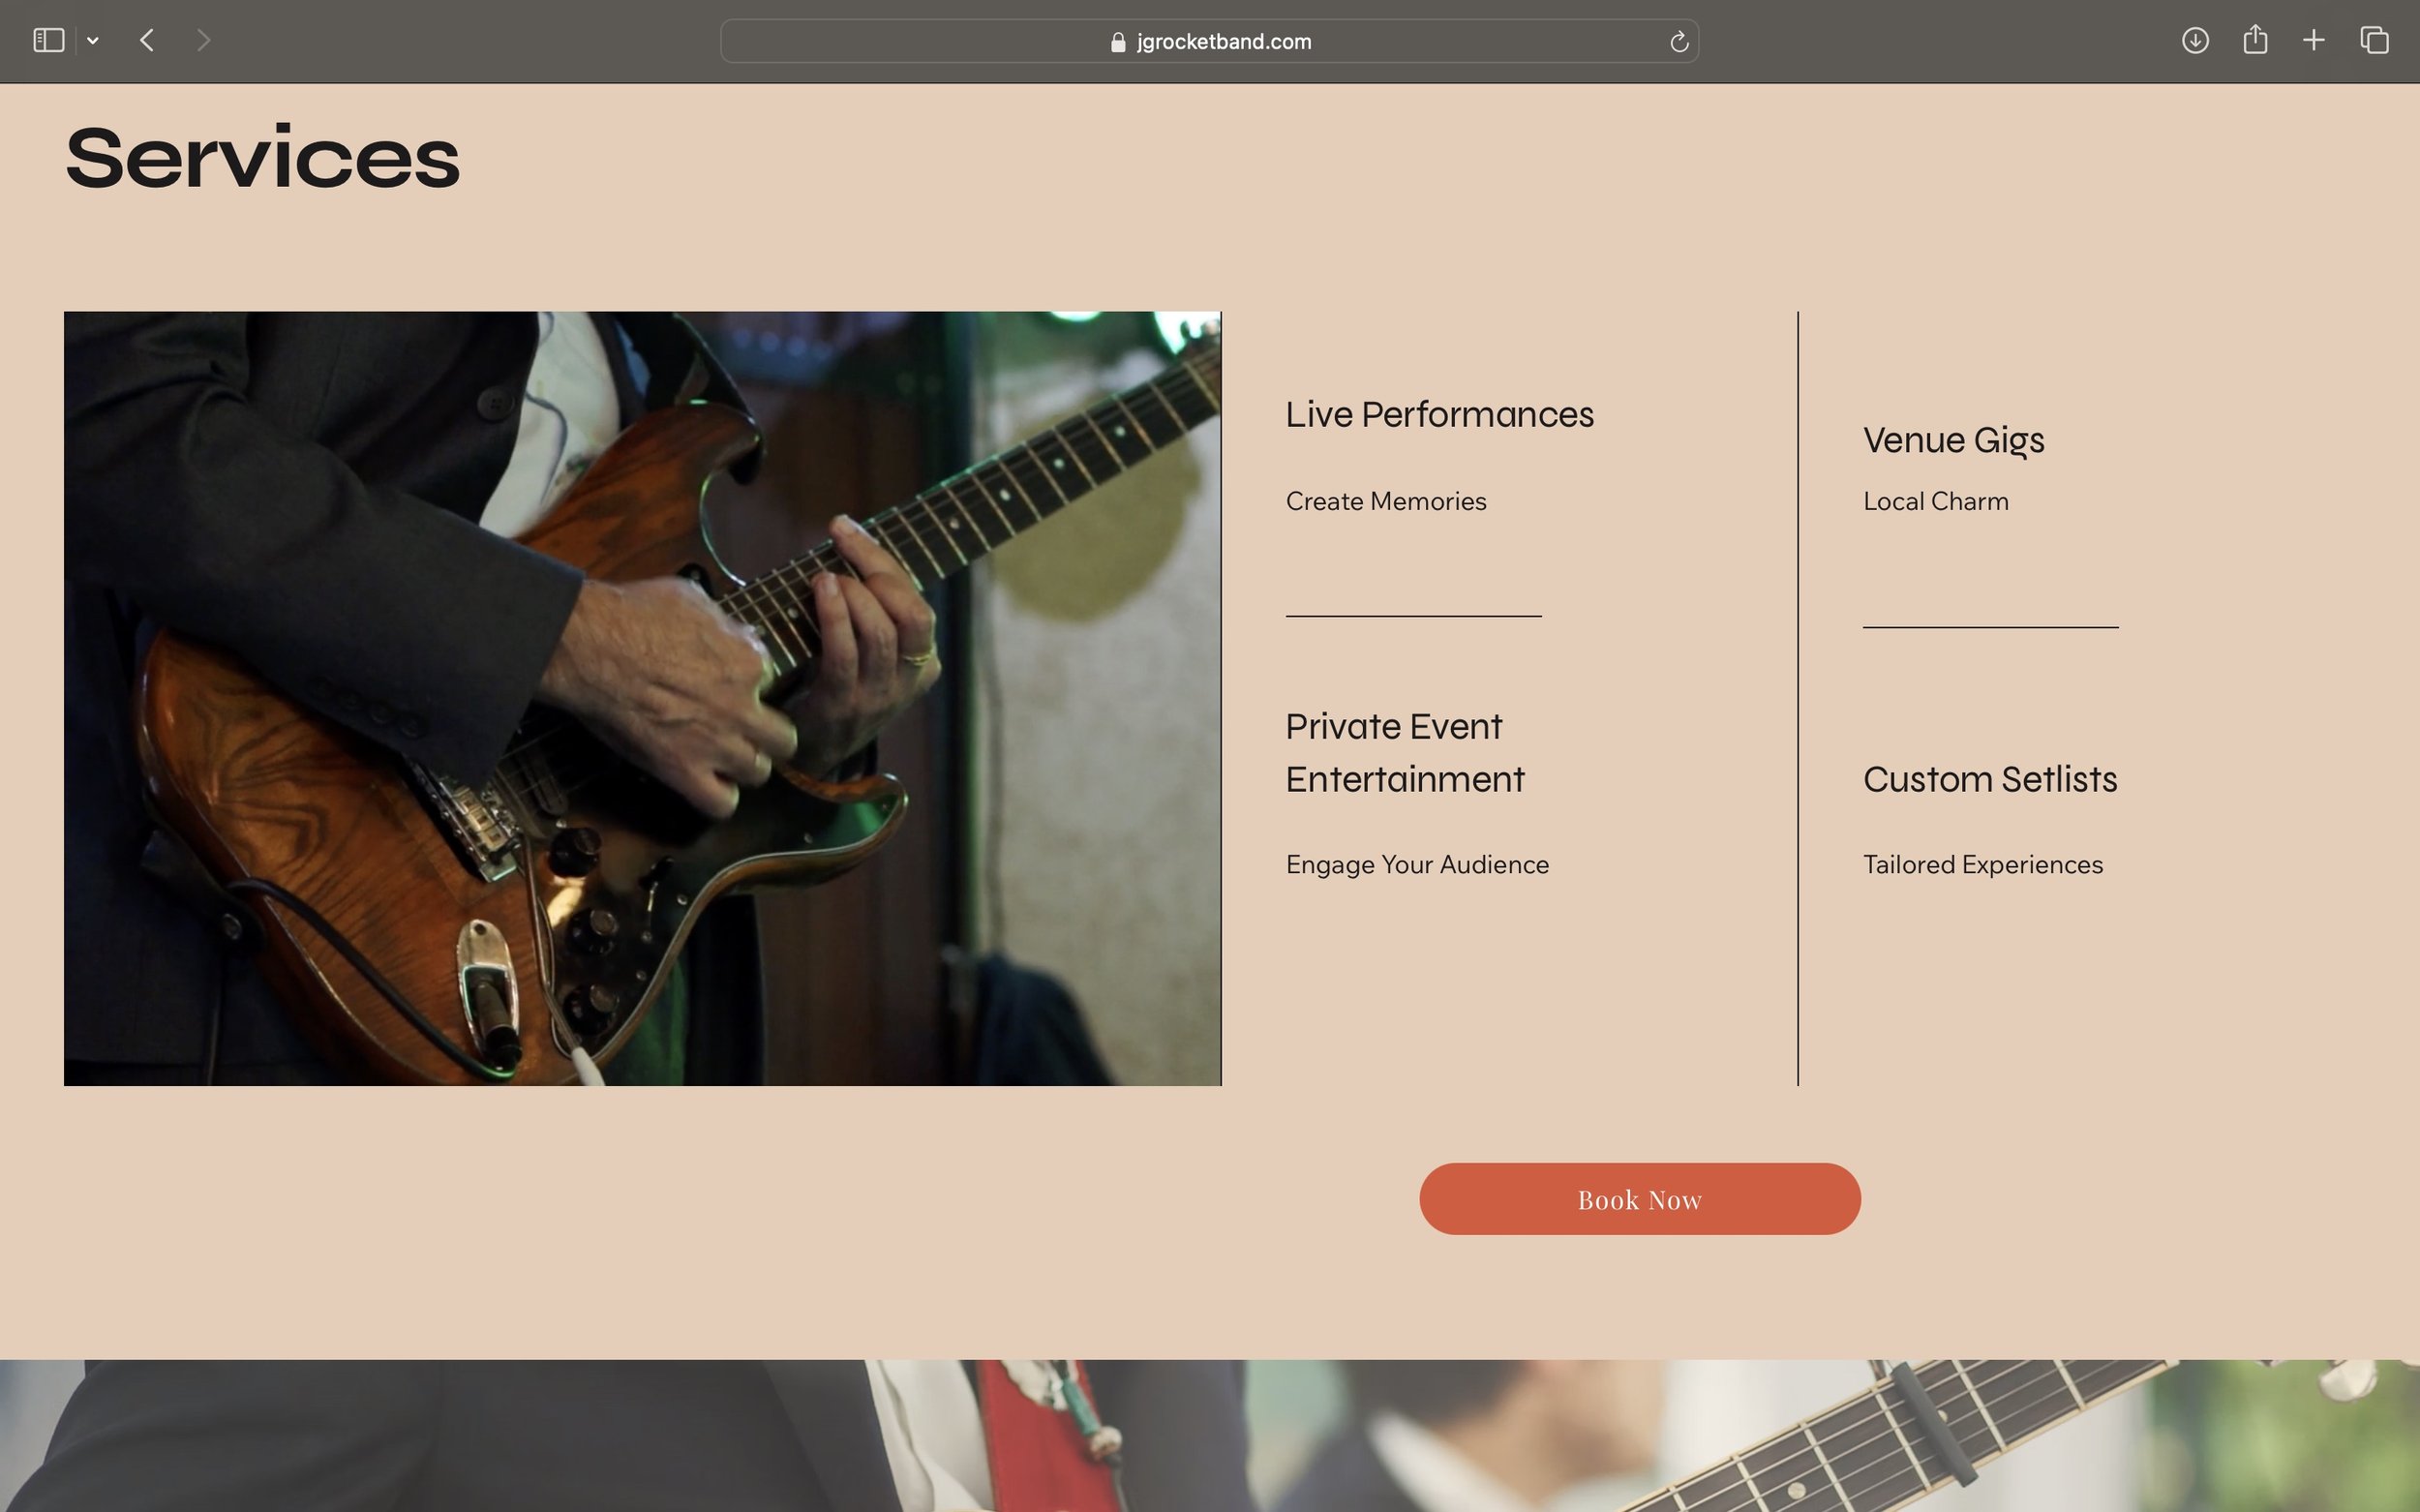Open the Downloads icon in toolbar
The width and height of the screenshot is (2420, 1512).
click(2194, 40)
